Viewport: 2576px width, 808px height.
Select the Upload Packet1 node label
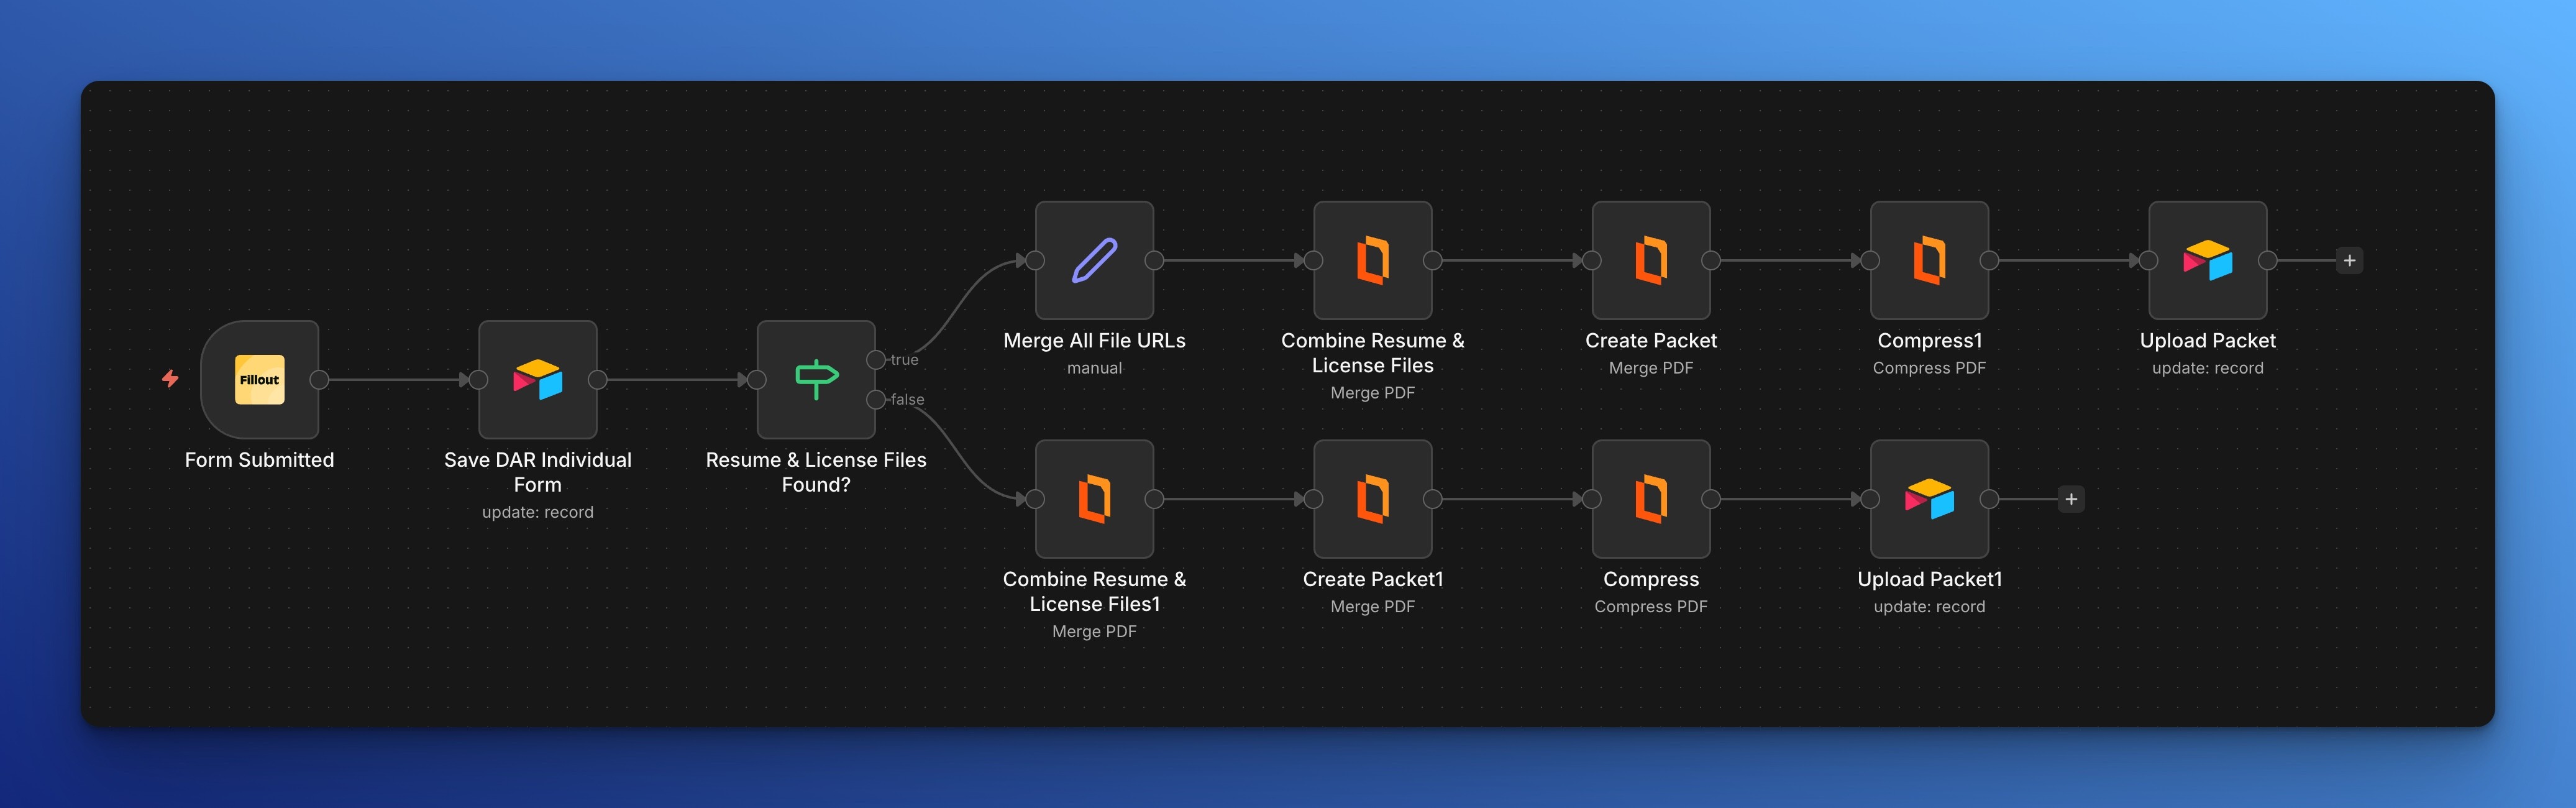click(x=1929, y=579)
